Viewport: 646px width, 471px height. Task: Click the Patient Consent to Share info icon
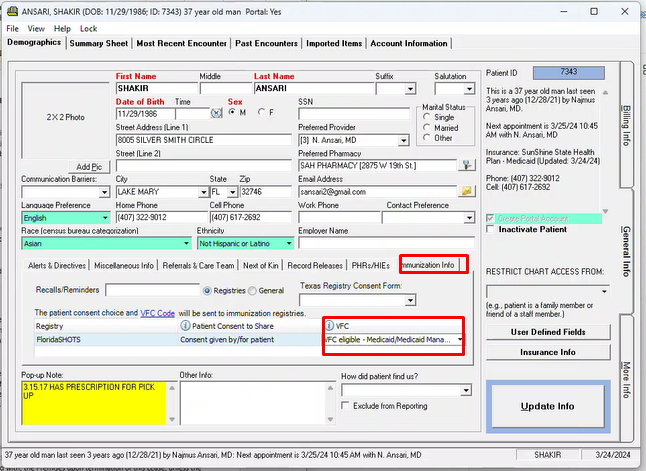pyautogui.click(x=185, y=326)
